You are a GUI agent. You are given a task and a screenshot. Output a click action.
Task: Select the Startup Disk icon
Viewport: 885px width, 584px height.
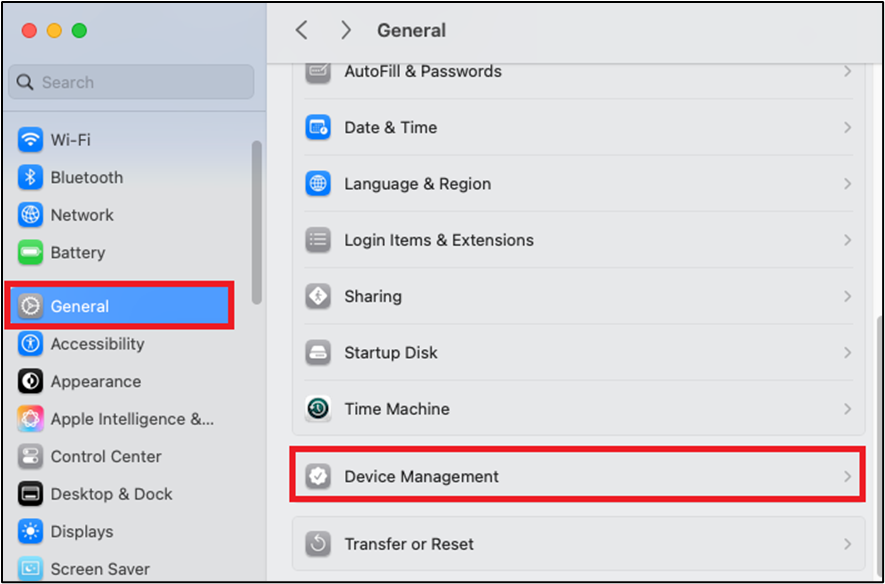[318, 353]
